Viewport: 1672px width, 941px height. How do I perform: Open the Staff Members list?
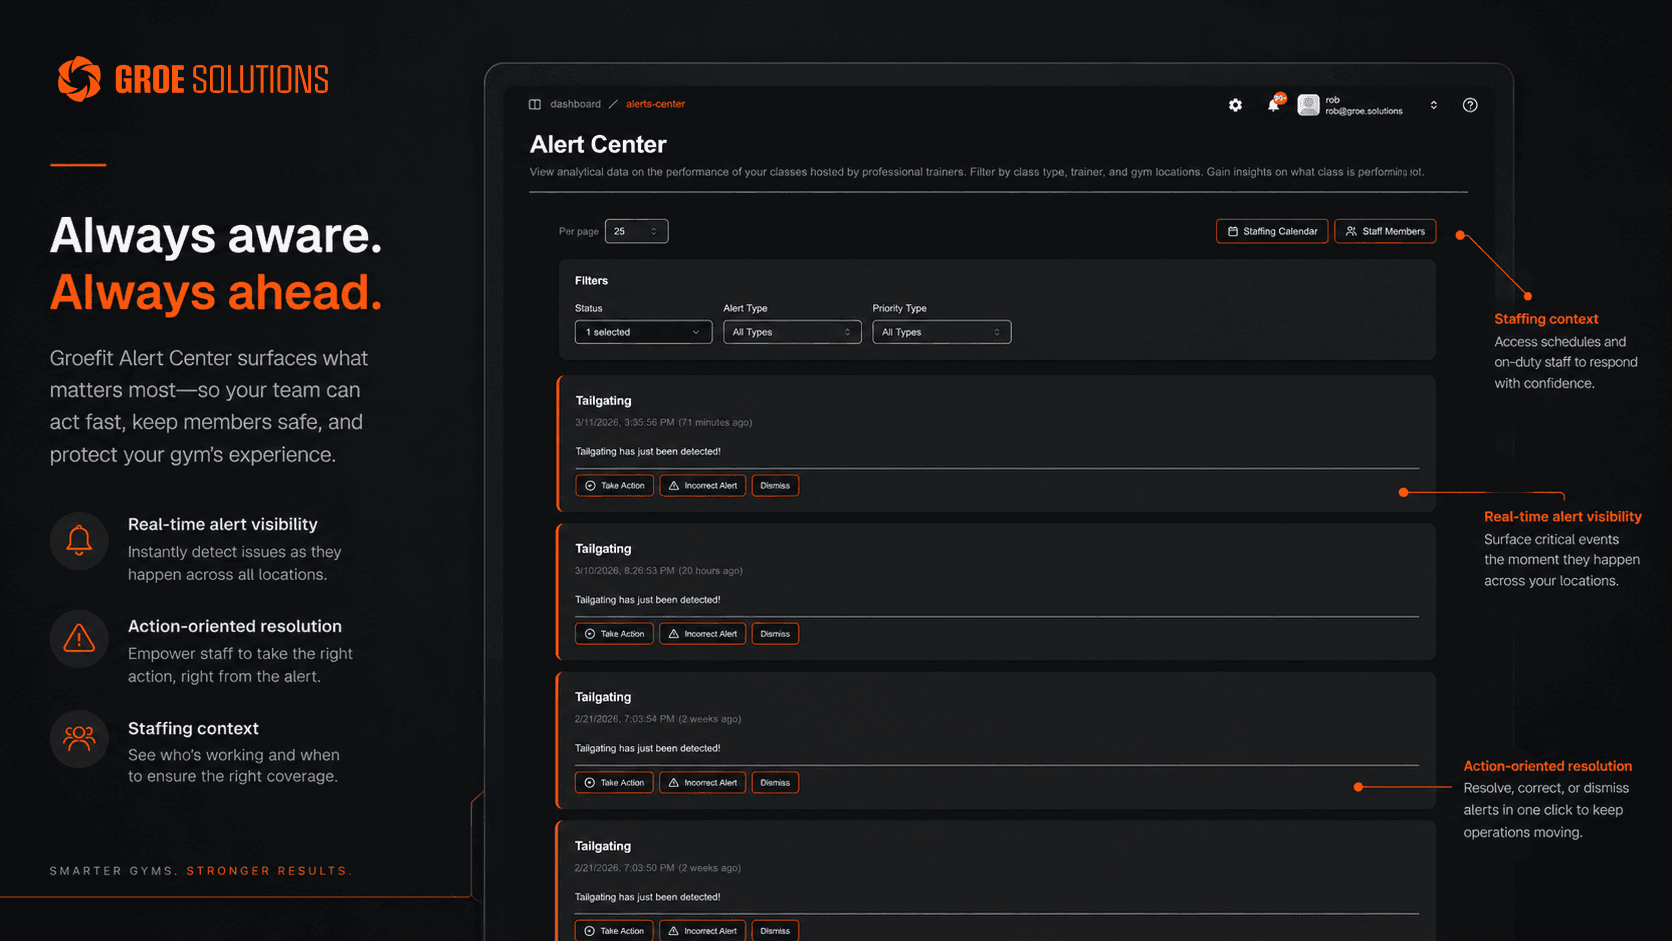[1385, 231]
